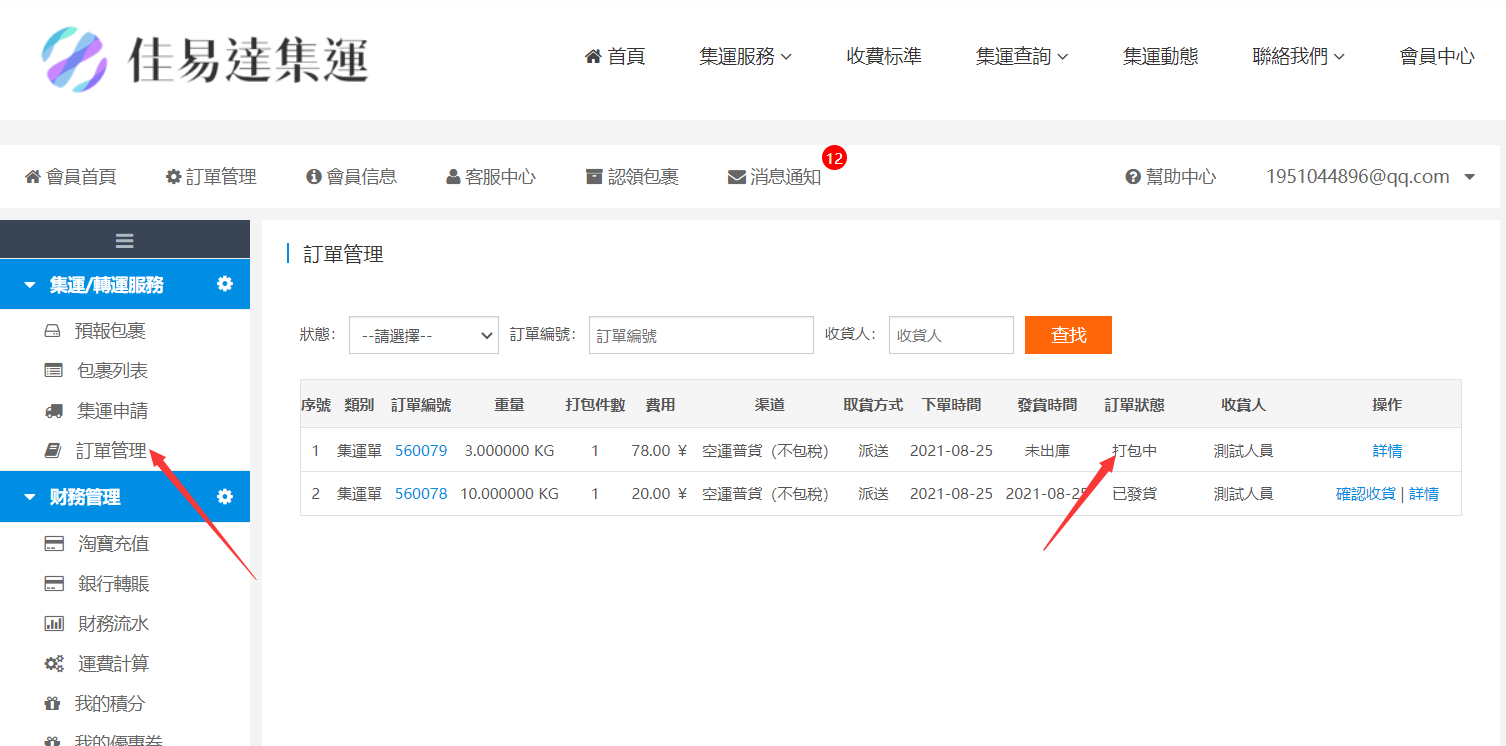Click the gear icon on 集運/轉運服務 header
This screenshot has height=746, width=1506.
225,284
